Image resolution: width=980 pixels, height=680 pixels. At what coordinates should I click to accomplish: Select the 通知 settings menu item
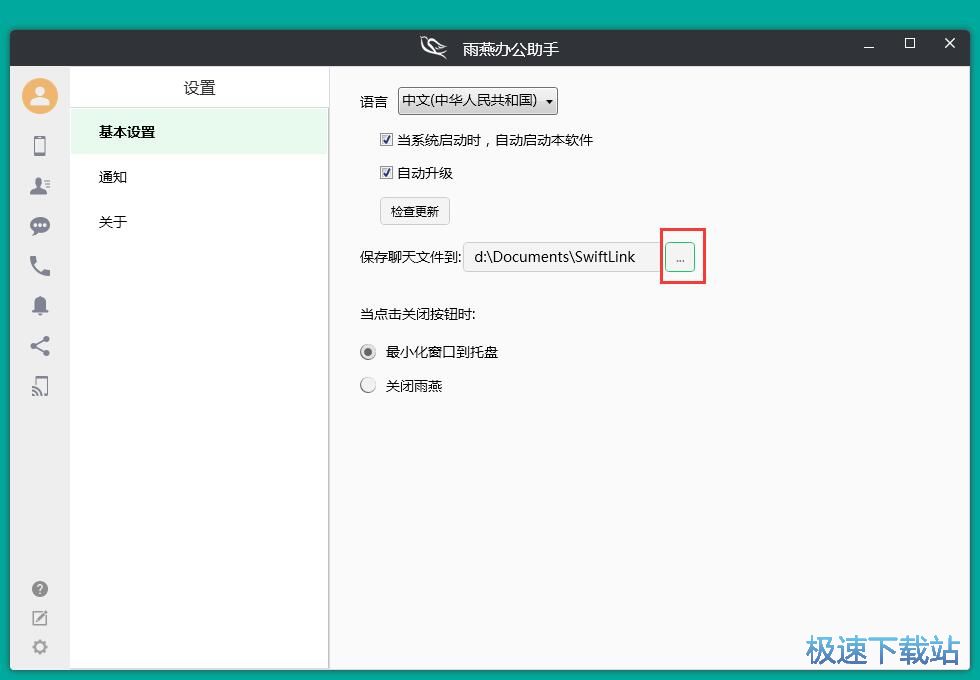(199, 177)
